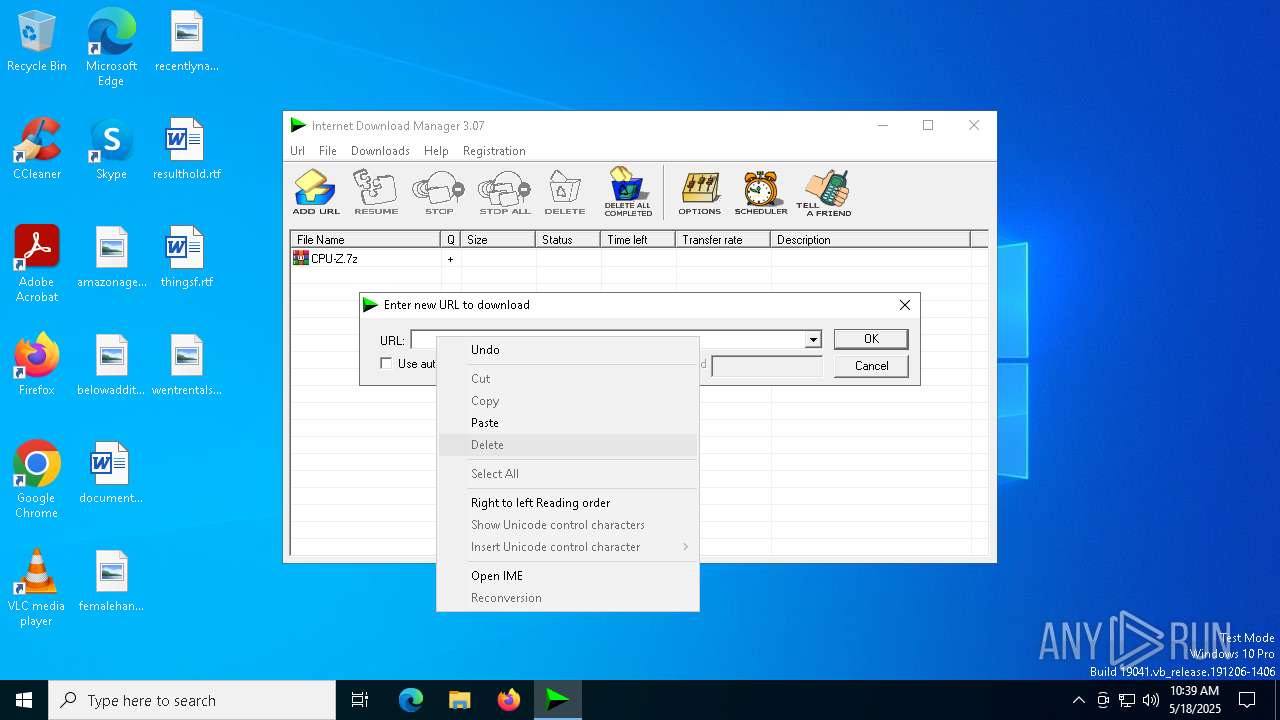1280x720 pixels.
Task: Select Right to left Reading order
Action: pos(568,503)
